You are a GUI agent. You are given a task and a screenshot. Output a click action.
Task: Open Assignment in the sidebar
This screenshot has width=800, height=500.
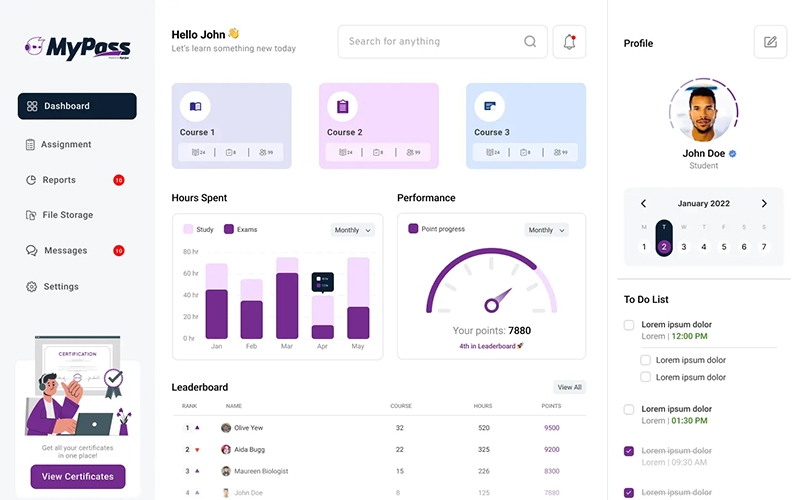66,145
